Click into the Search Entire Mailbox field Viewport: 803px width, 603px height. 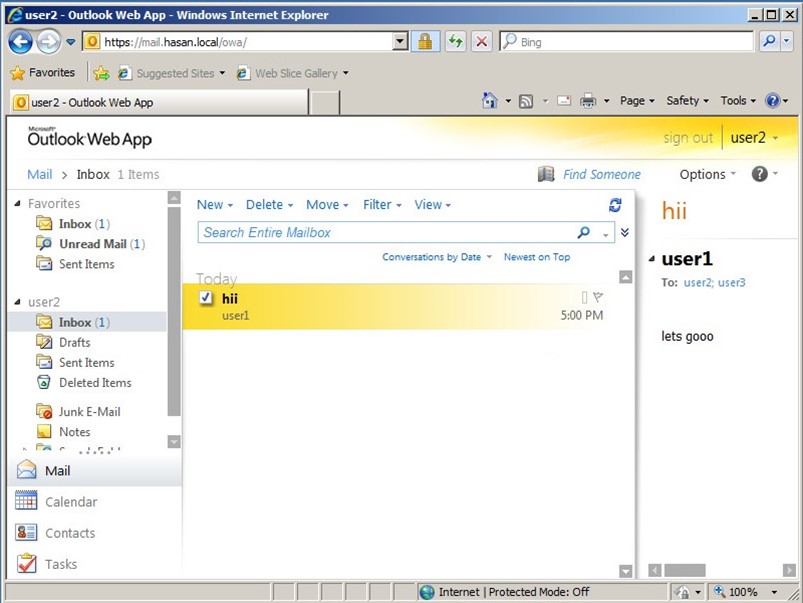tap(385, 233)
